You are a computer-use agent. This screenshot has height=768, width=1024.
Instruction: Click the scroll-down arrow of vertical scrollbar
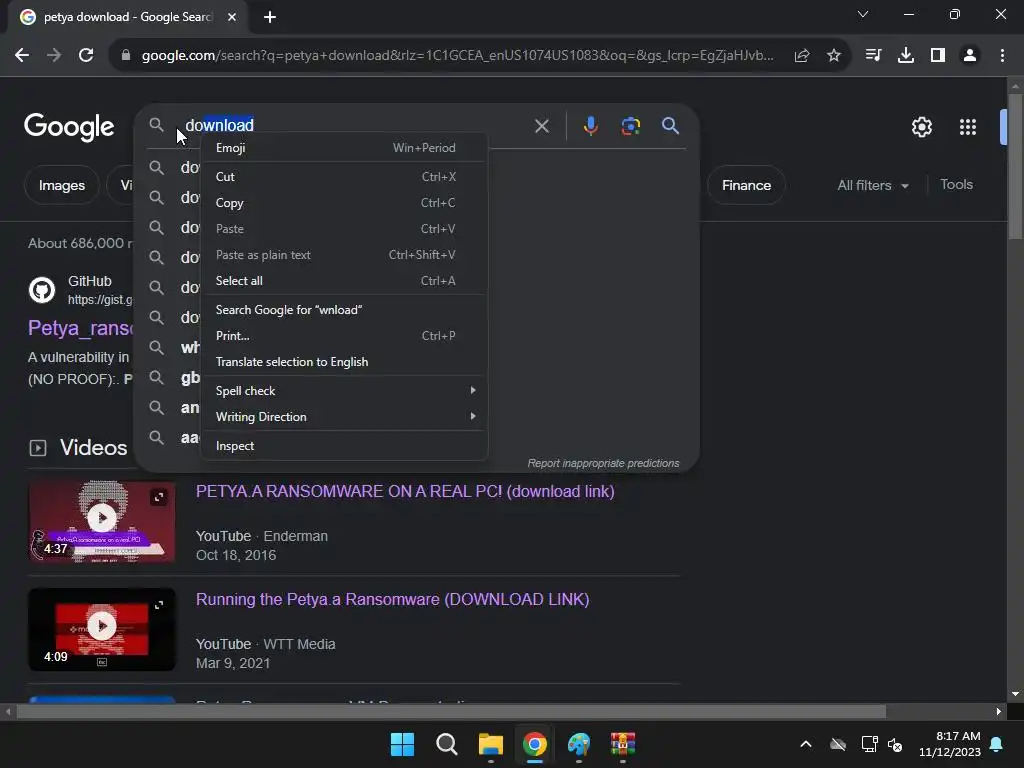[1015, 694]
